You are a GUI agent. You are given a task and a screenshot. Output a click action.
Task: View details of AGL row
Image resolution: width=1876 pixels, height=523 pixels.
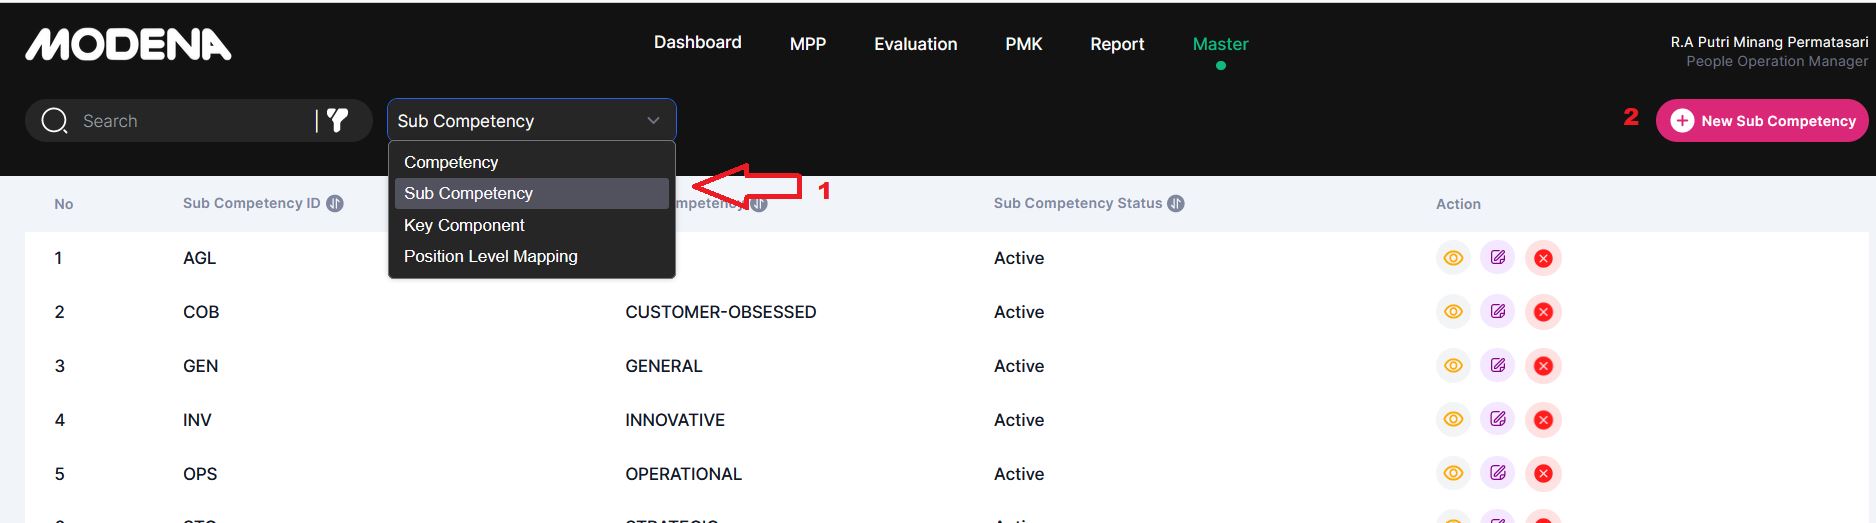1453,258
